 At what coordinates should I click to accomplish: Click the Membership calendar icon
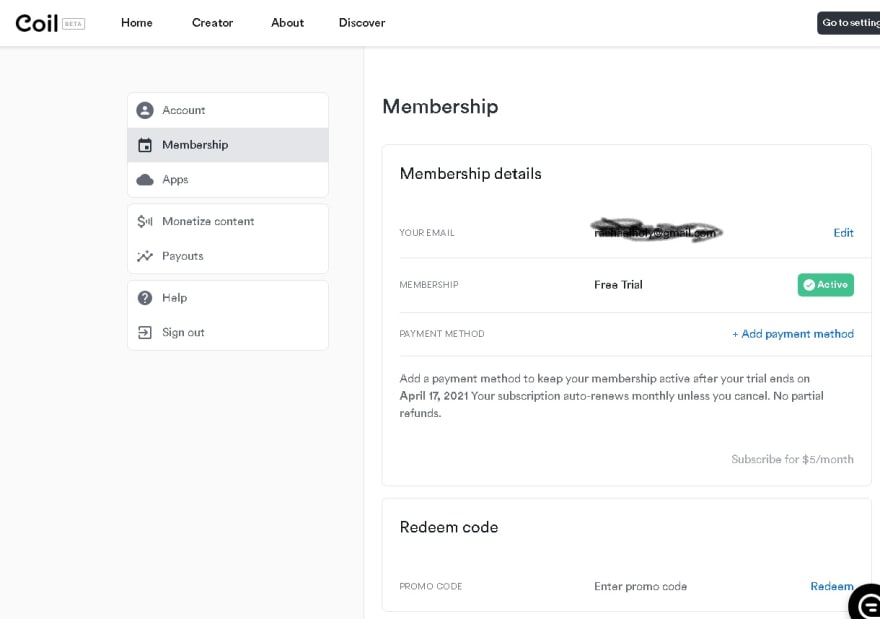pos(145,145)
